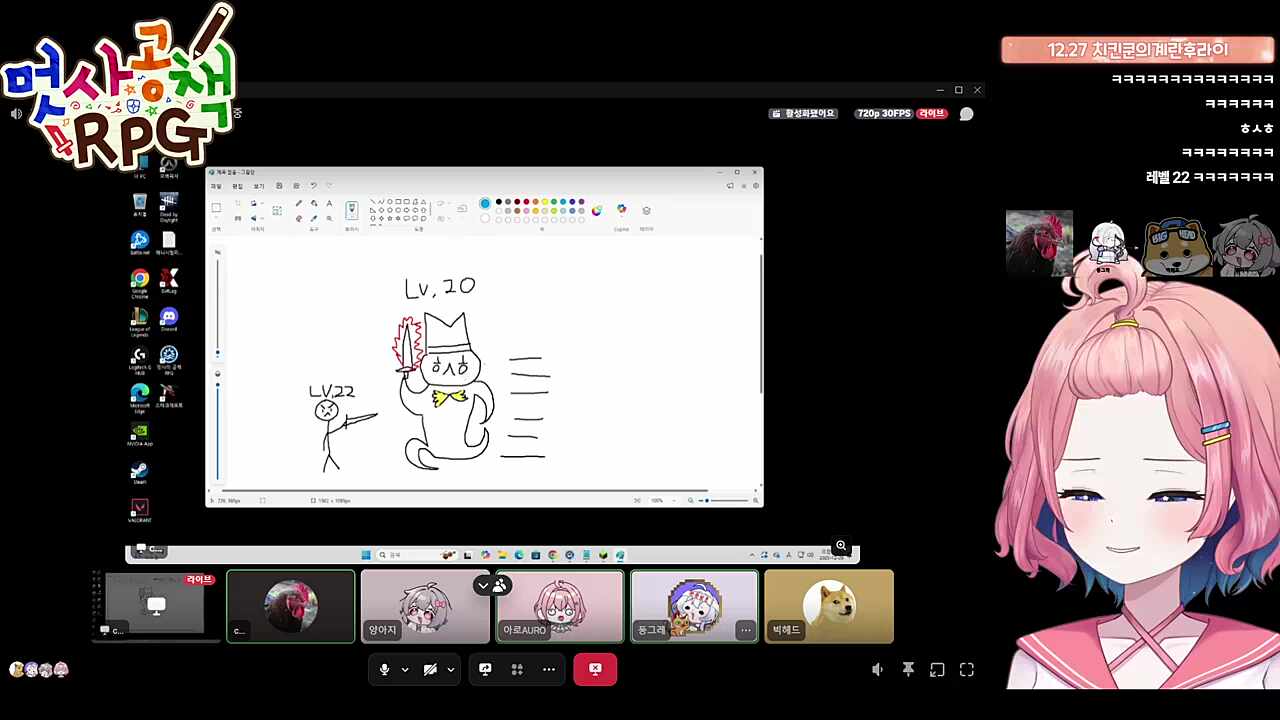Click the pin icon
The width and height of the screenshot is (1280, 720).
(908, 669)
